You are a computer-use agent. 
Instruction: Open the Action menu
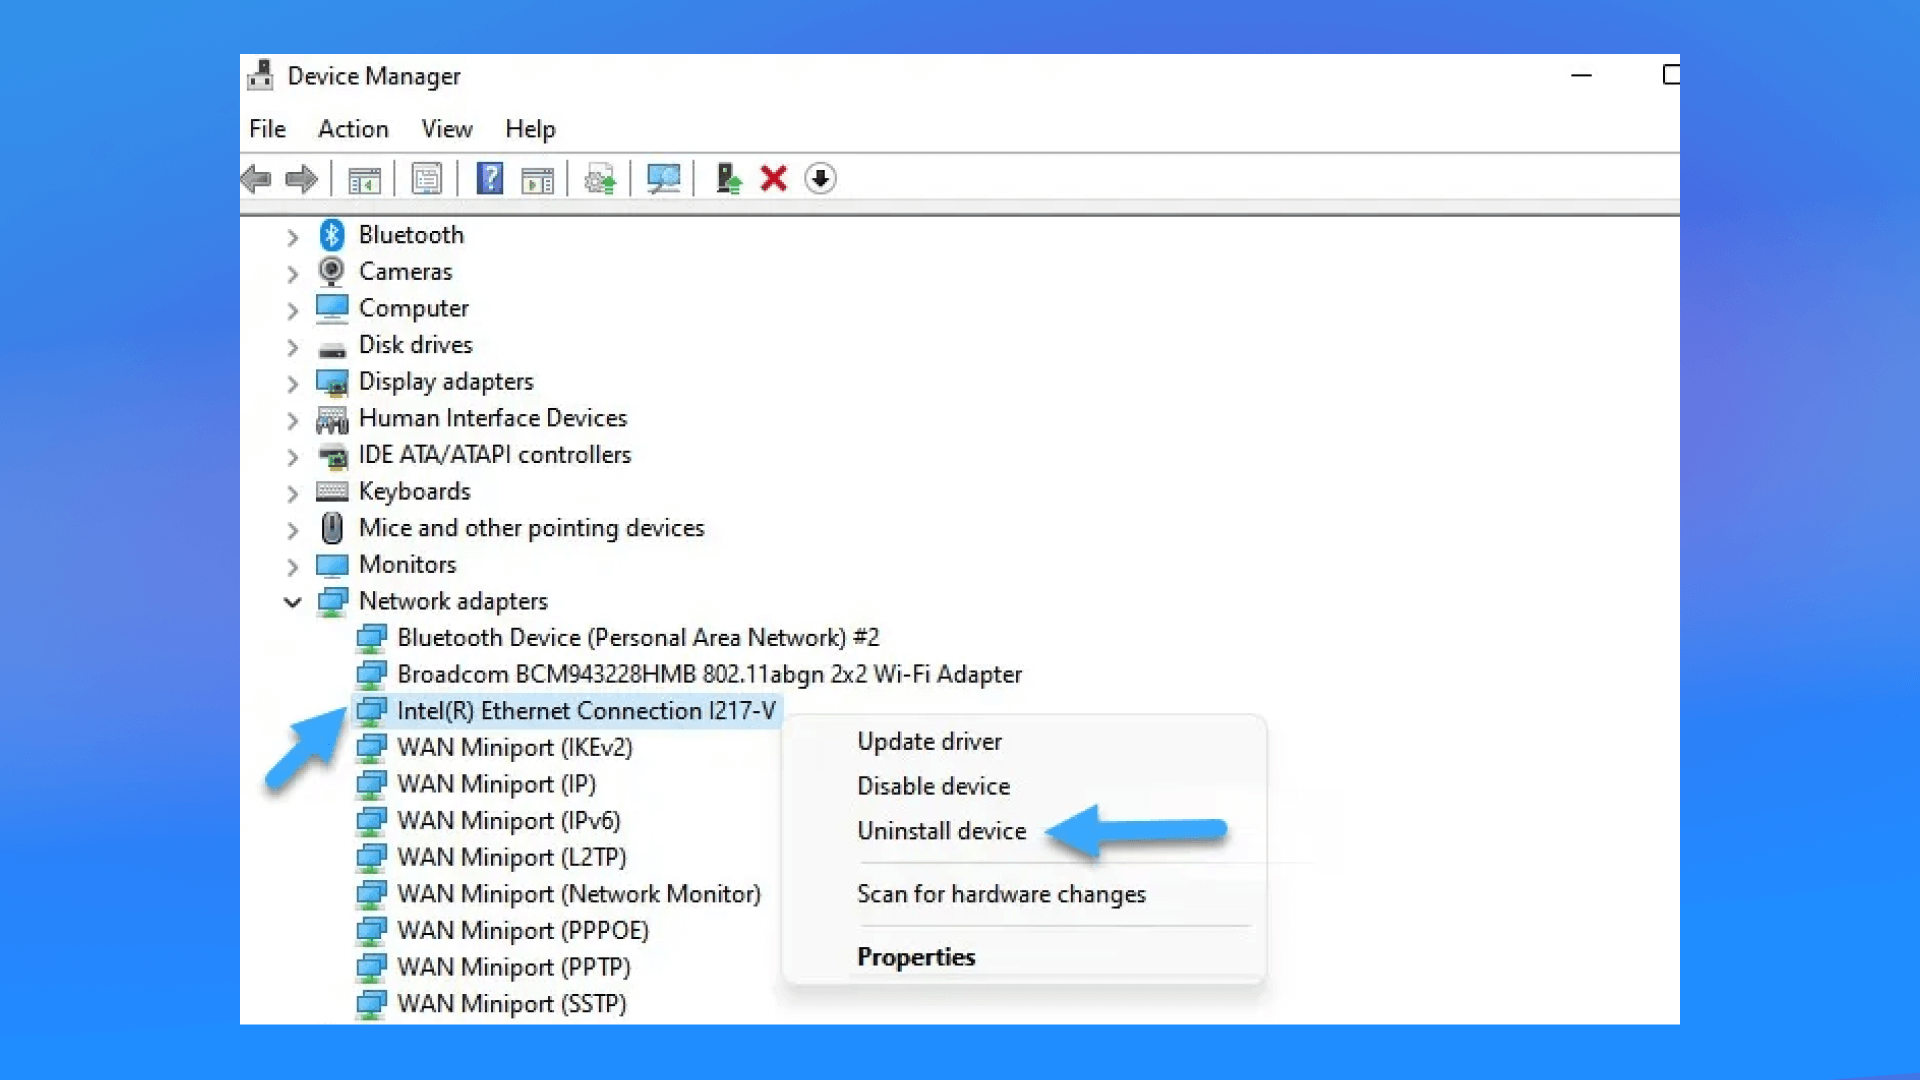click(353, 129)
